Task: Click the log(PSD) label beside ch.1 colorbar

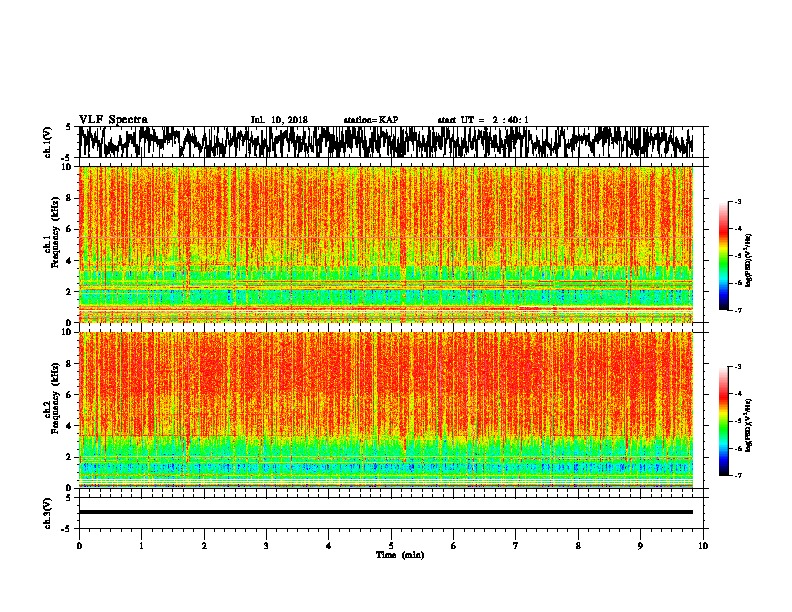Action: 749,261
